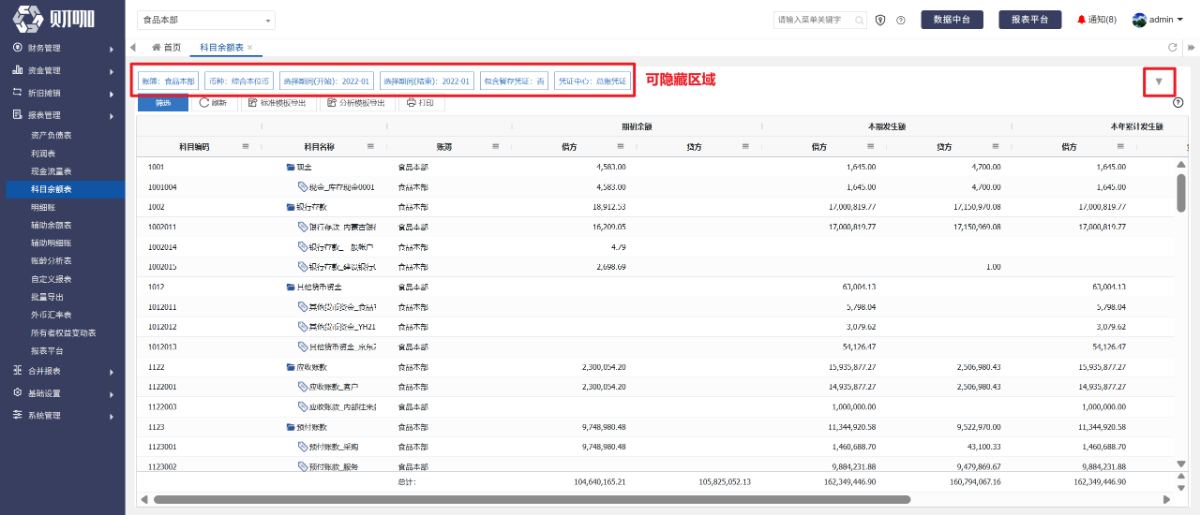The image size is (1200, 515).
Task: Click the 打印 print button
Action: click(x=421, y=102)
